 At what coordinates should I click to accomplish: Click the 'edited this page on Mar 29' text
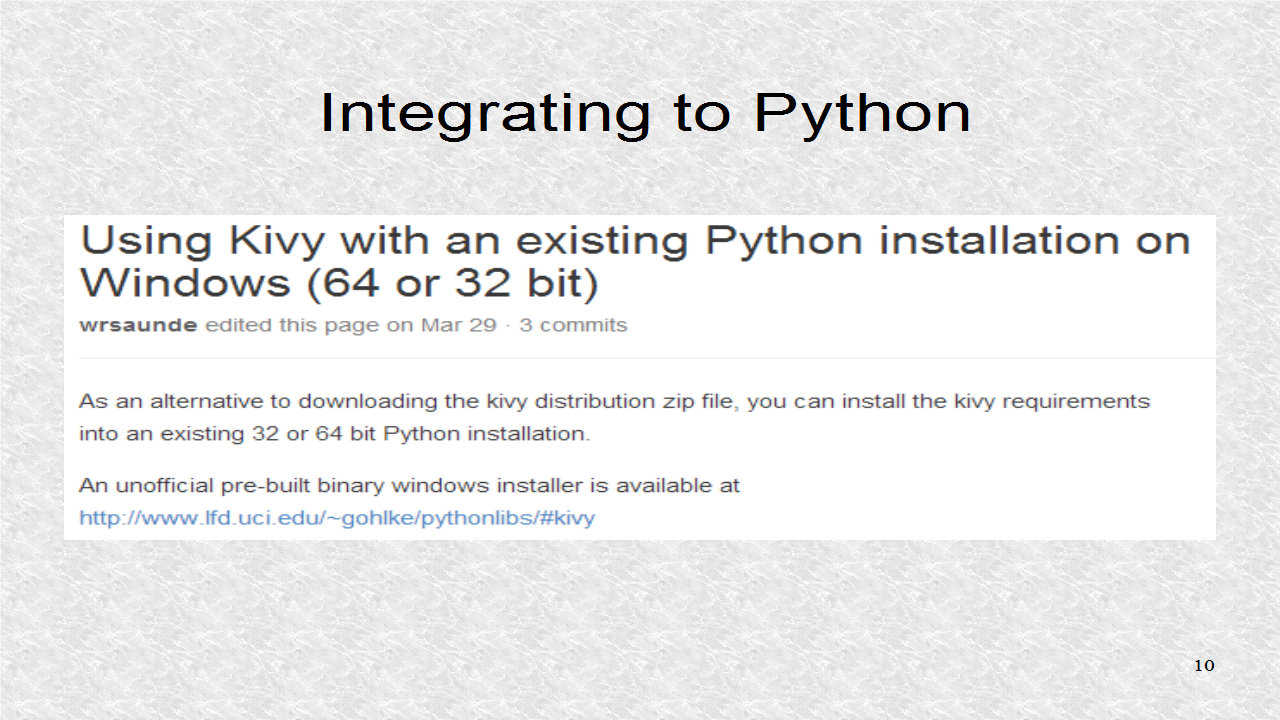click(350, 325)
